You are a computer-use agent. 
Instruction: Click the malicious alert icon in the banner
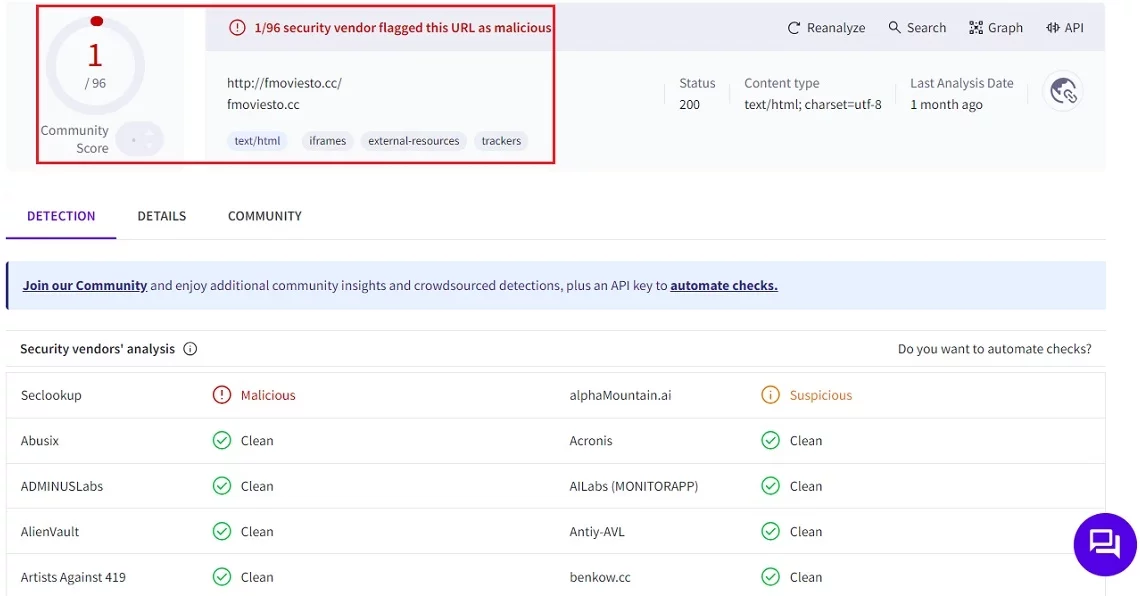237,28
